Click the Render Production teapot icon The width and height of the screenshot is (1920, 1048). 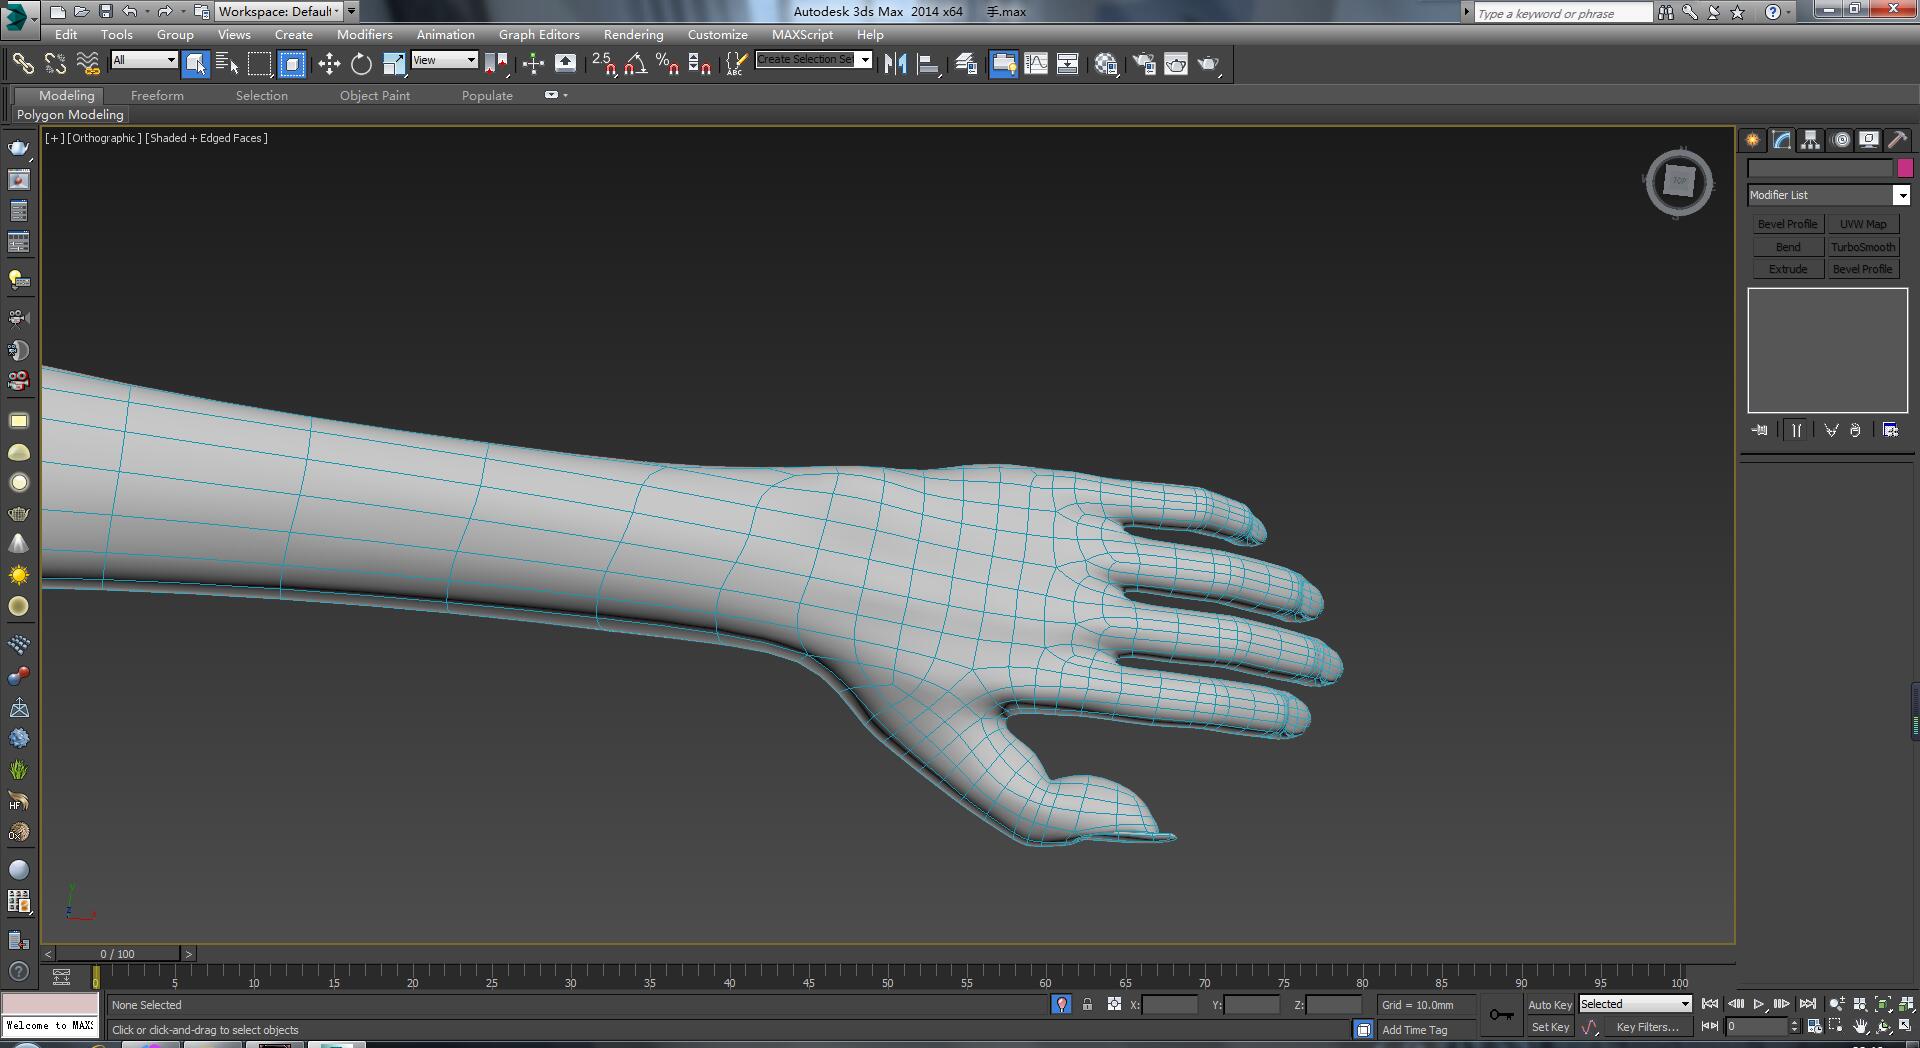pyautogui.click(x=1208, y=64)
